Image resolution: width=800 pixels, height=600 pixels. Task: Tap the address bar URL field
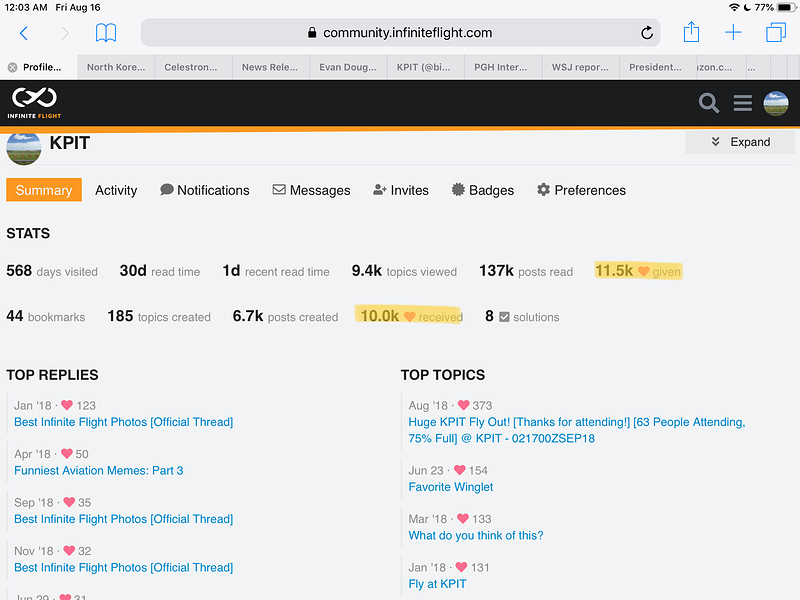(x=400, y=33)
